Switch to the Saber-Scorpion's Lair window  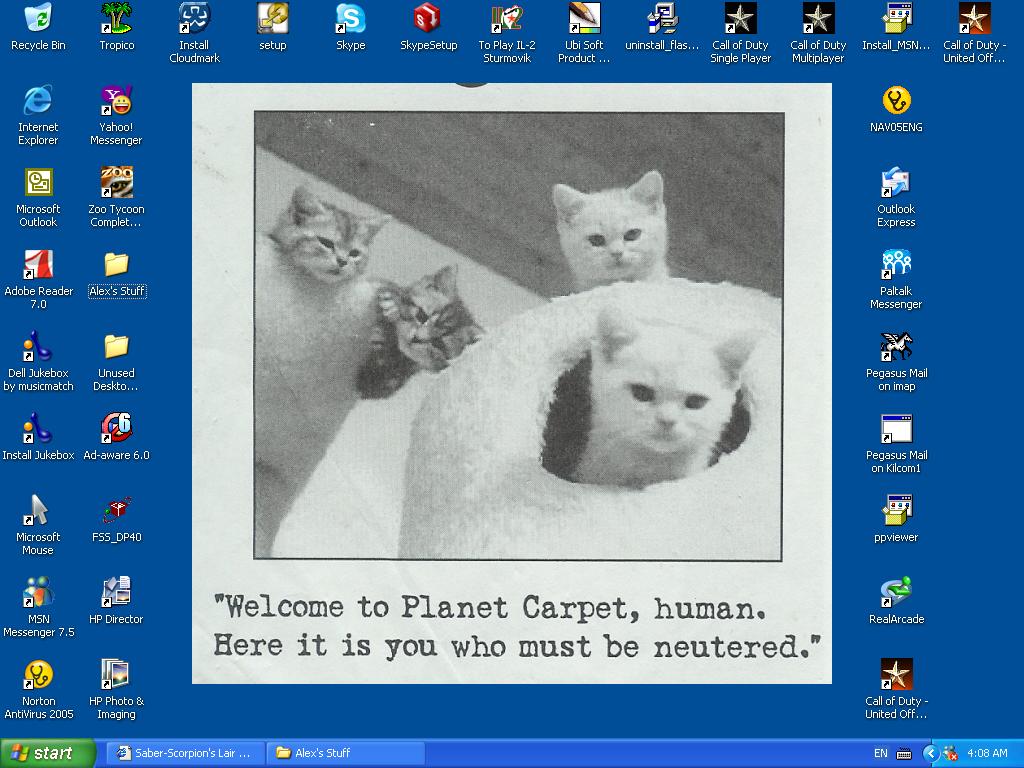pos(185,753)
